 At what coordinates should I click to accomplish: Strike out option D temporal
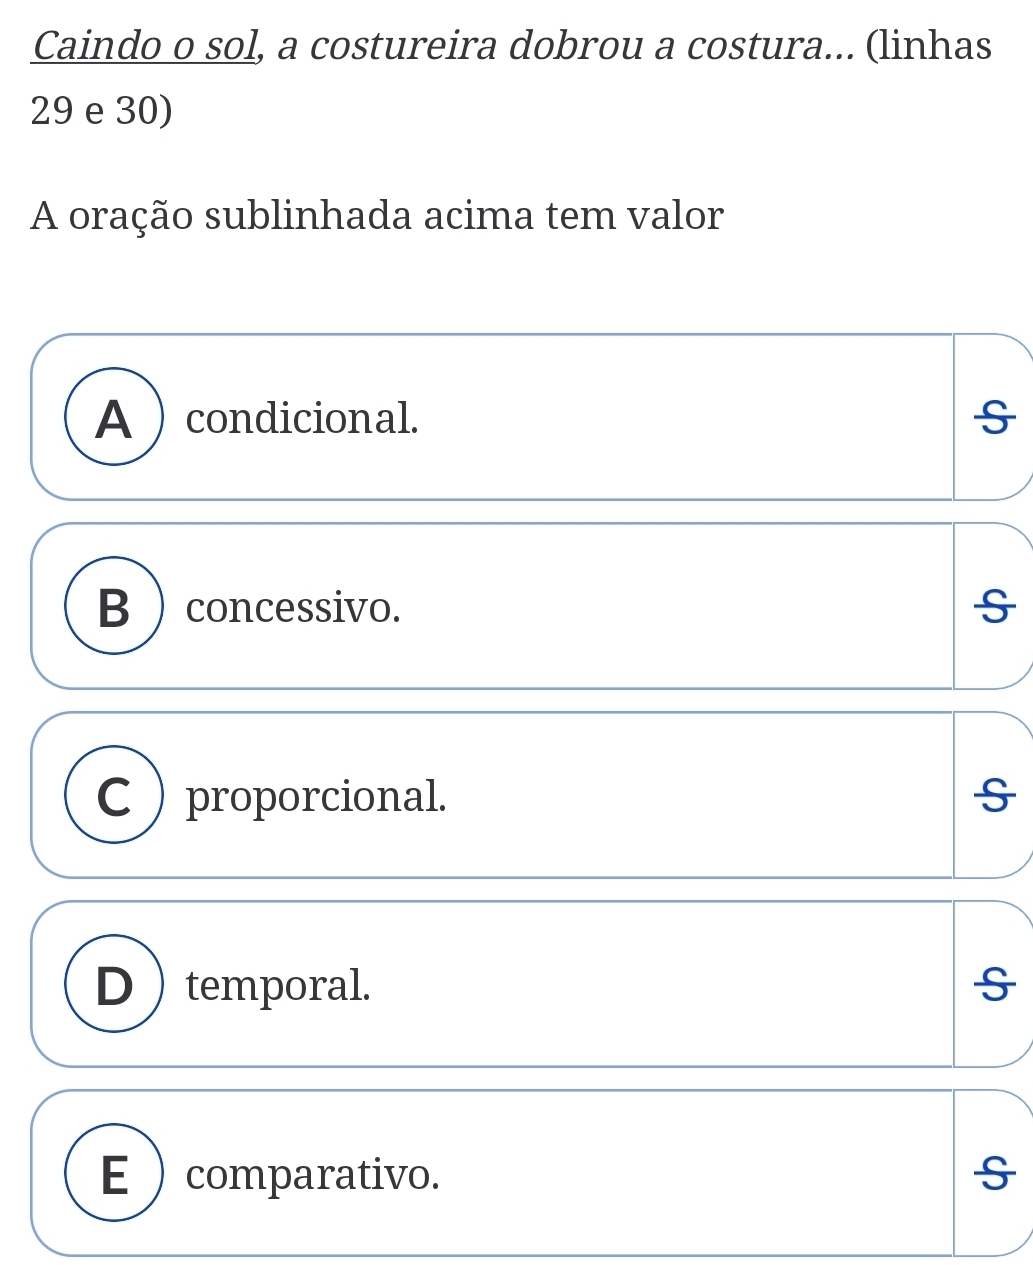(993, 984)
